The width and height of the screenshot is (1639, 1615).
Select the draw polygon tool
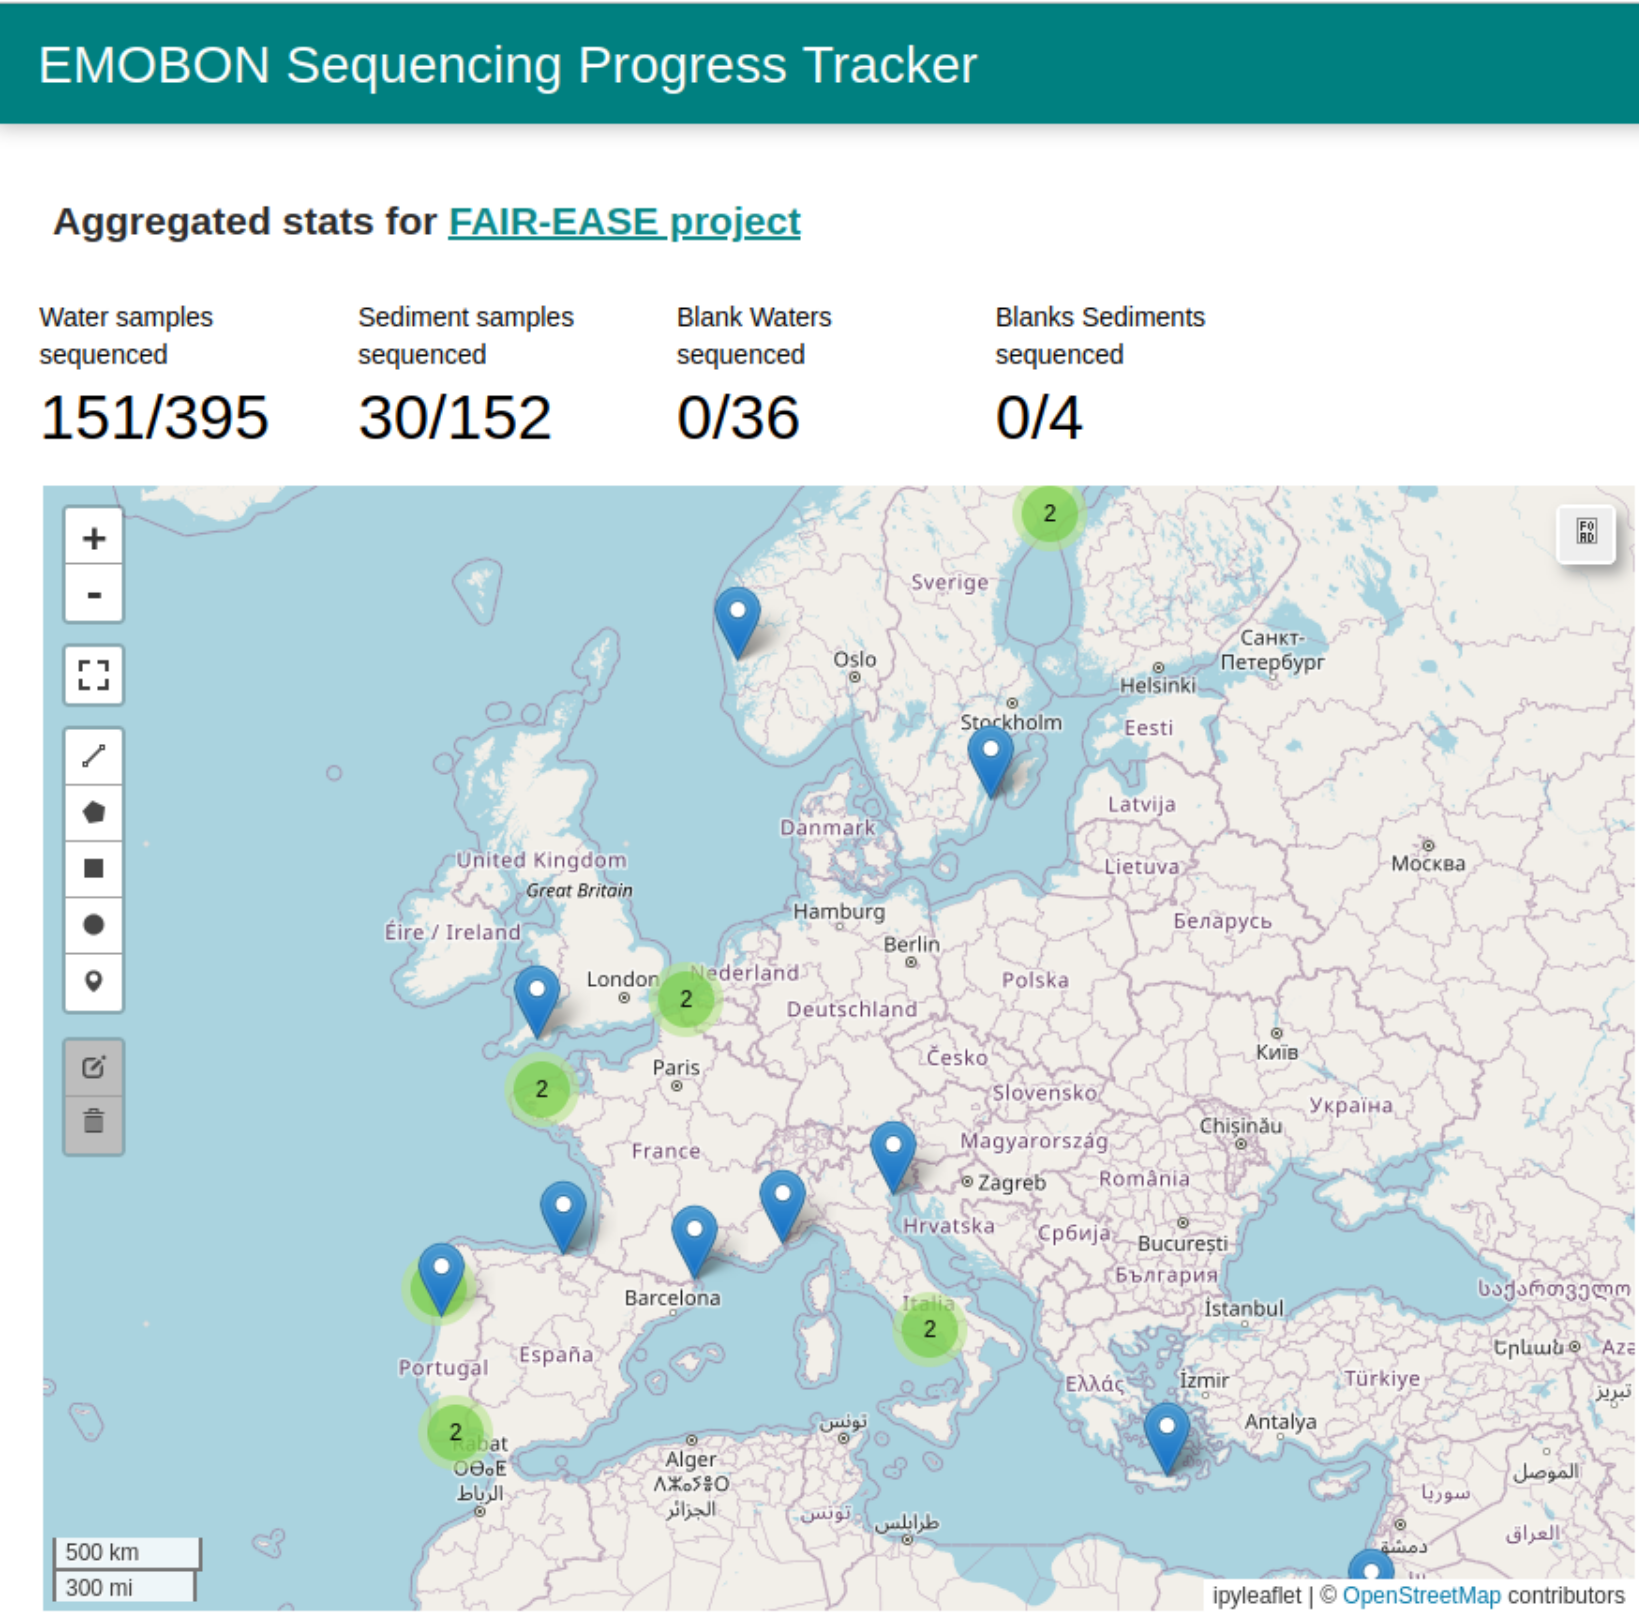[x=94, y=812]
